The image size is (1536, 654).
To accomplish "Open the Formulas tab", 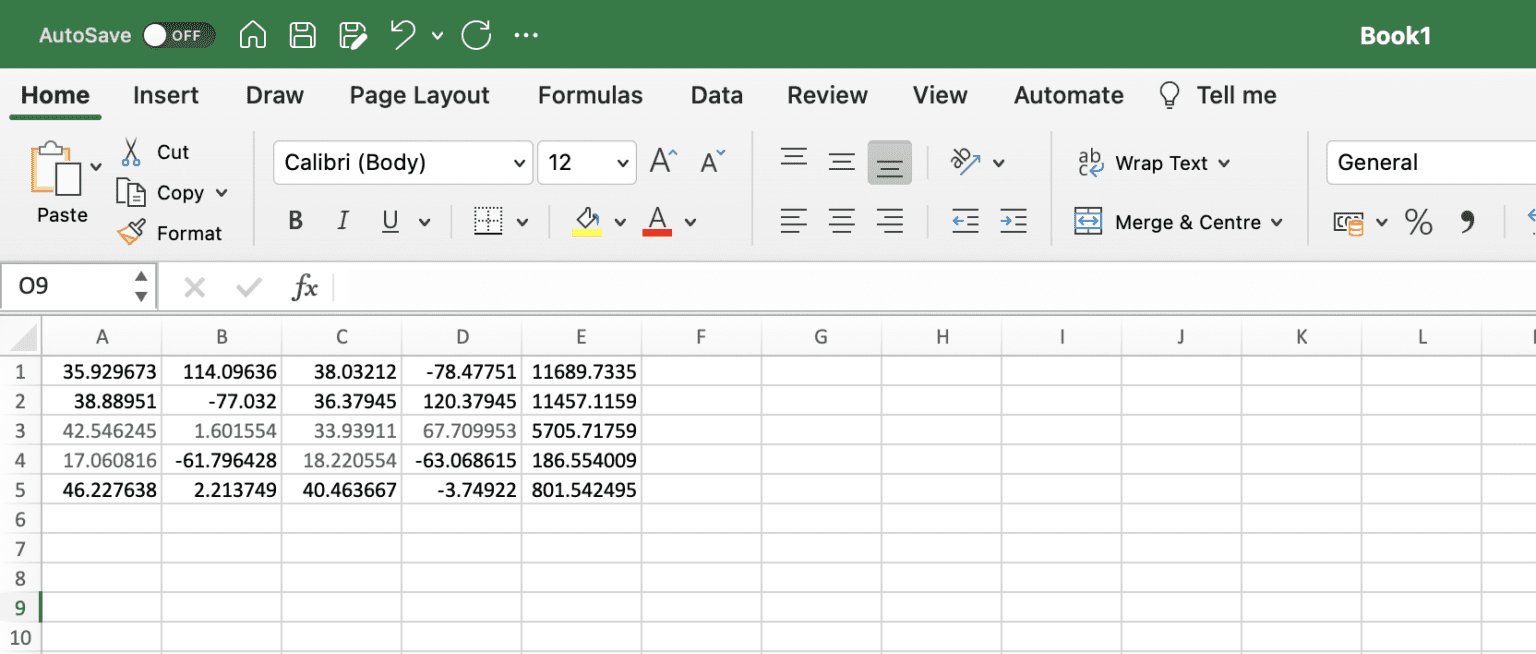I will pyautogui.click(x=590, y=96).
